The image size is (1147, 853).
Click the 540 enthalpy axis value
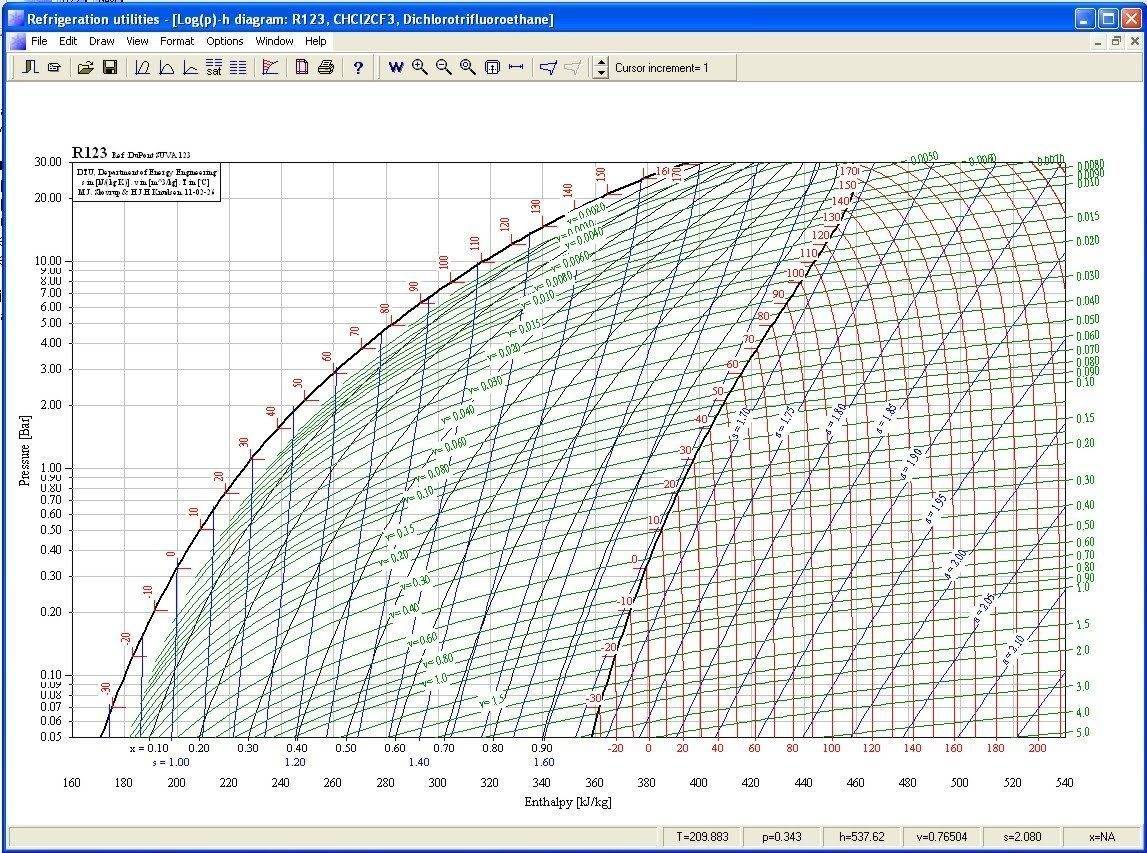1064,783
